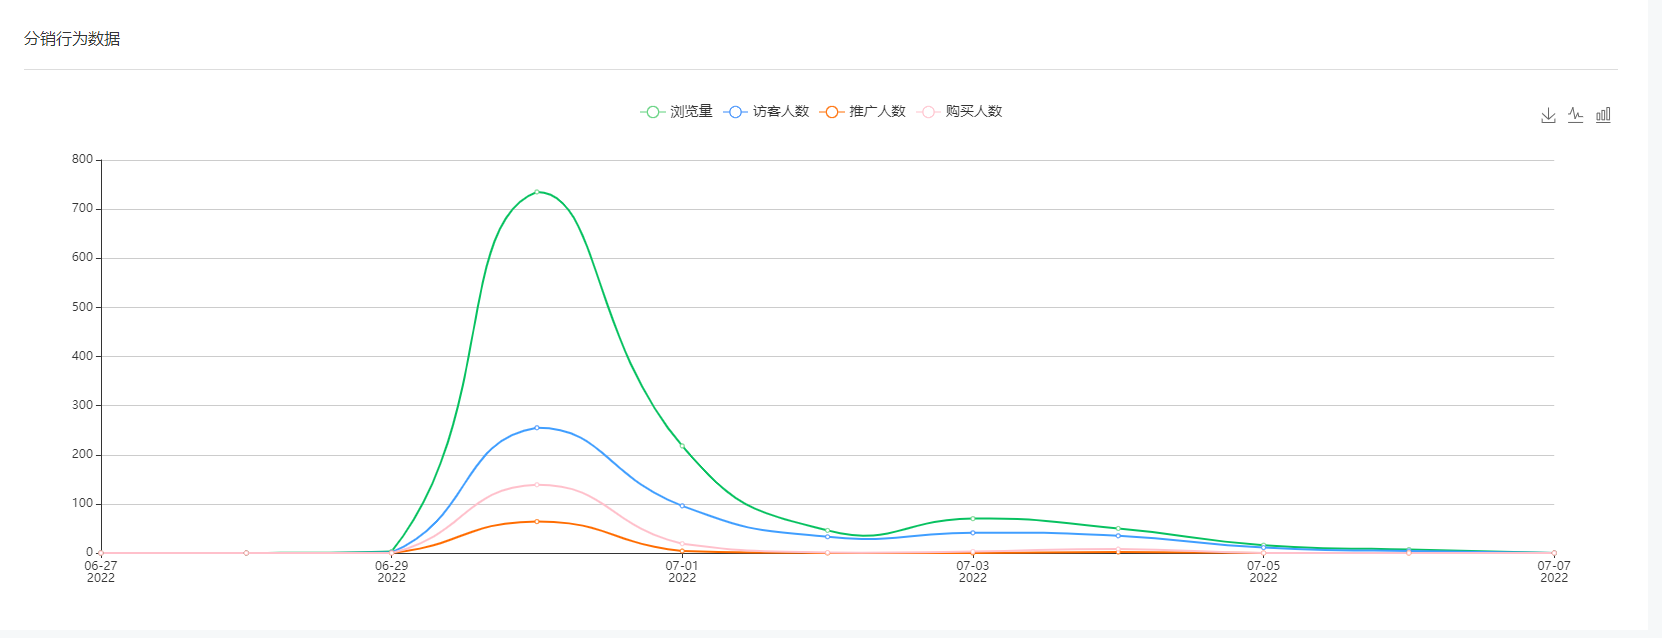
Task: Click the 06-29 2022 x-axis label
Action: tap(391, 571)
